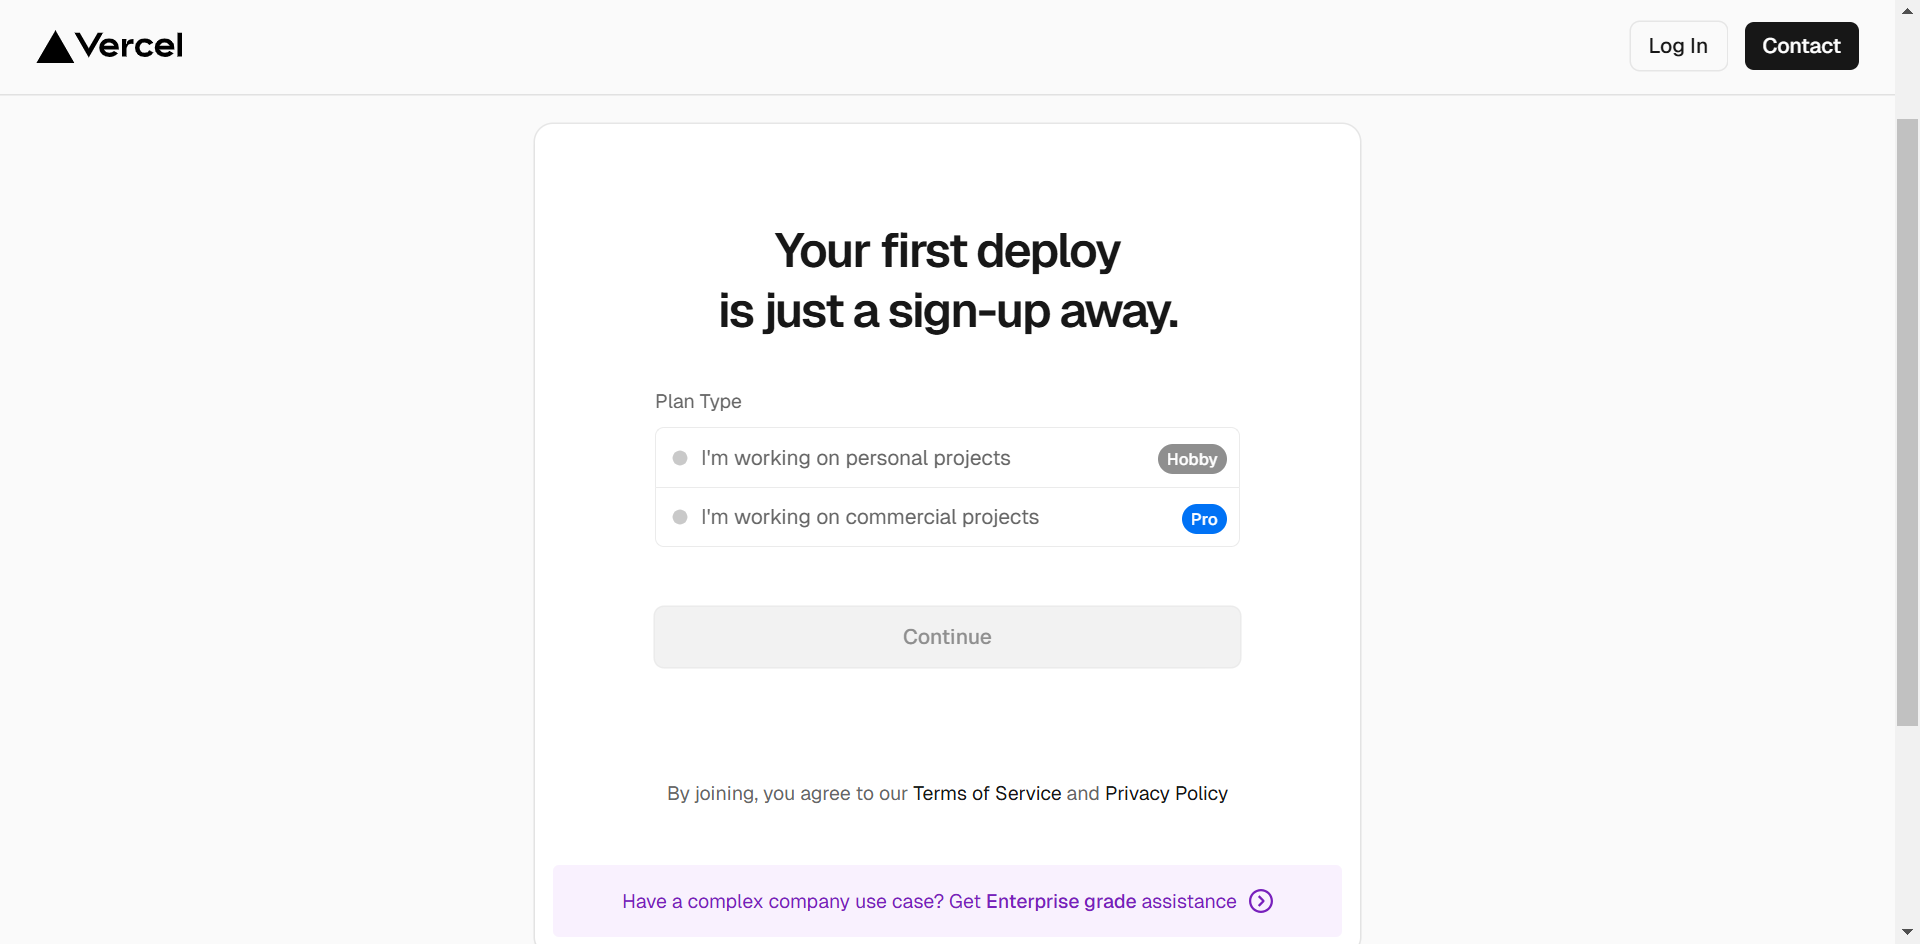Select the personal projects radio button
Screen dimensions: 1920x944
tap(680, 458)
